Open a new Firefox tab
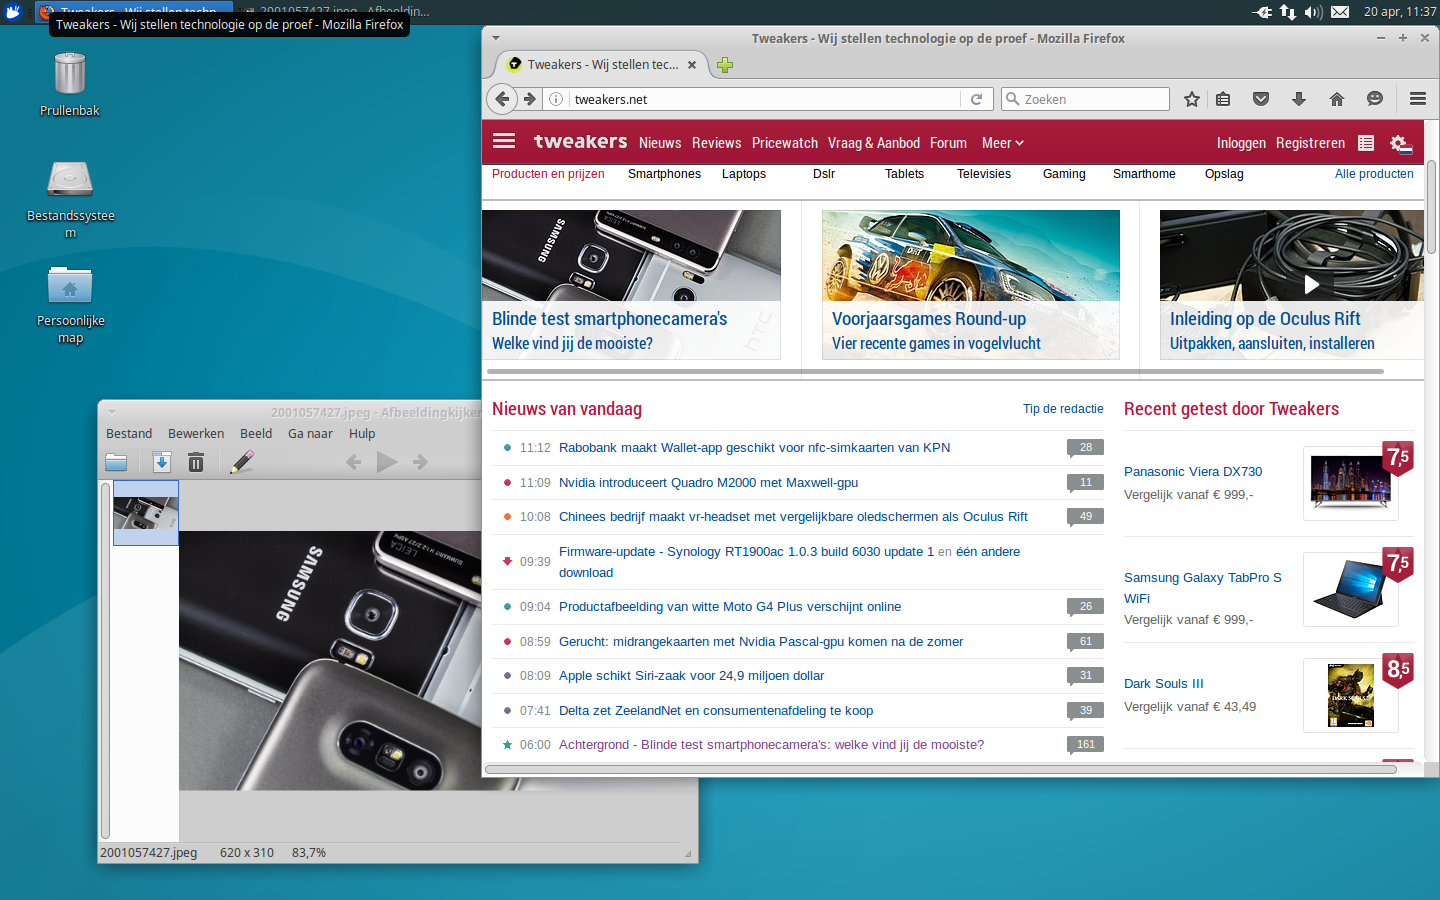 click(x=725, y=65)
